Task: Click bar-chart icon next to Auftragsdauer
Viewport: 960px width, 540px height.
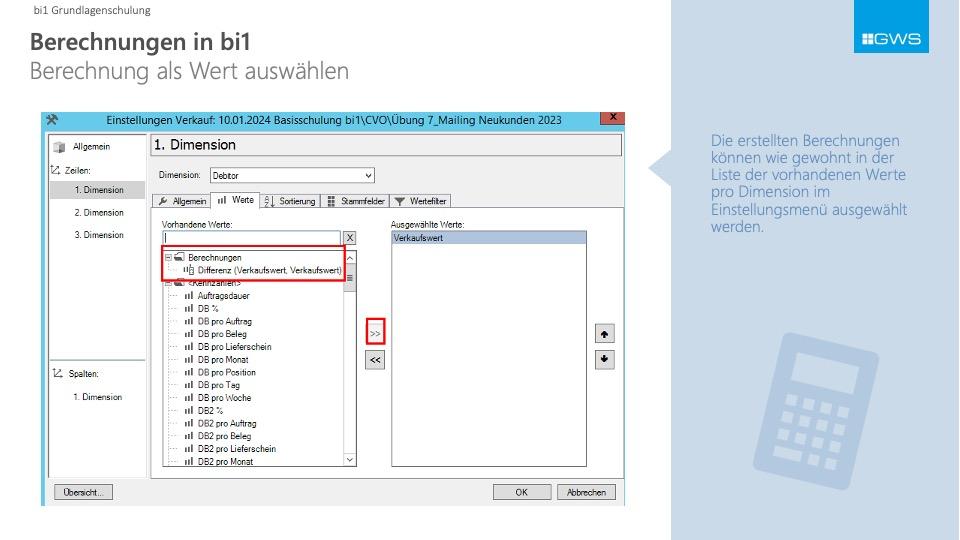Action: (x=189, y=296)
